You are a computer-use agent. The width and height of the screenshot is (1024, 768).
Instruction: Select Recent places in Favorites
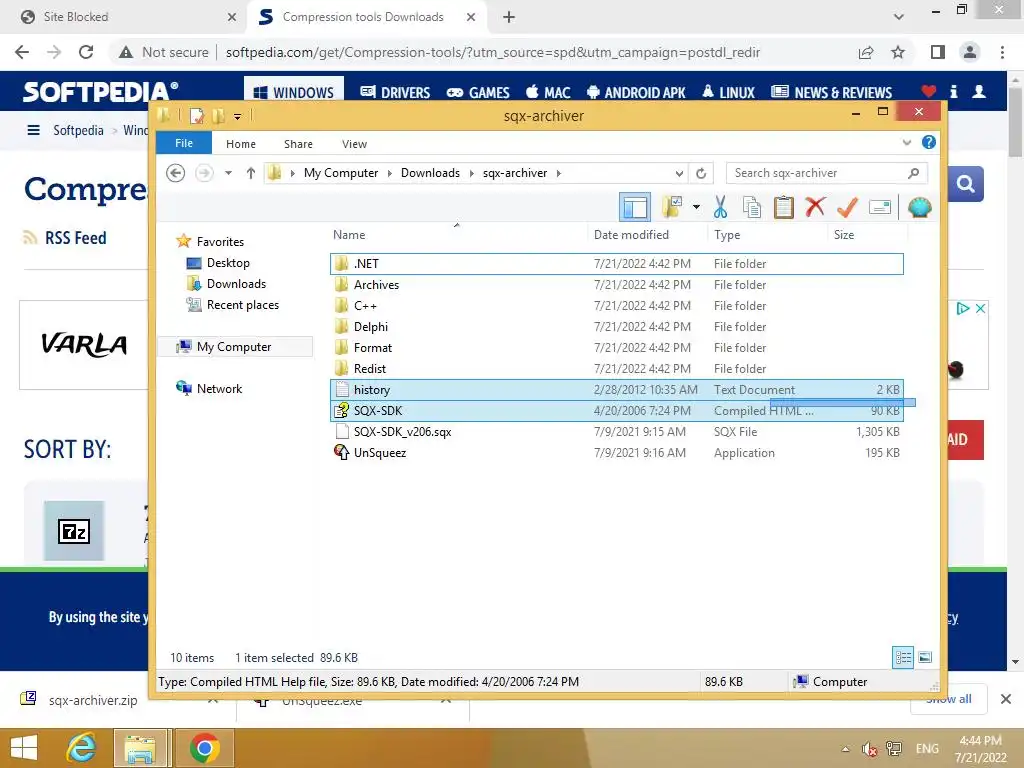(x=242, y=304)
